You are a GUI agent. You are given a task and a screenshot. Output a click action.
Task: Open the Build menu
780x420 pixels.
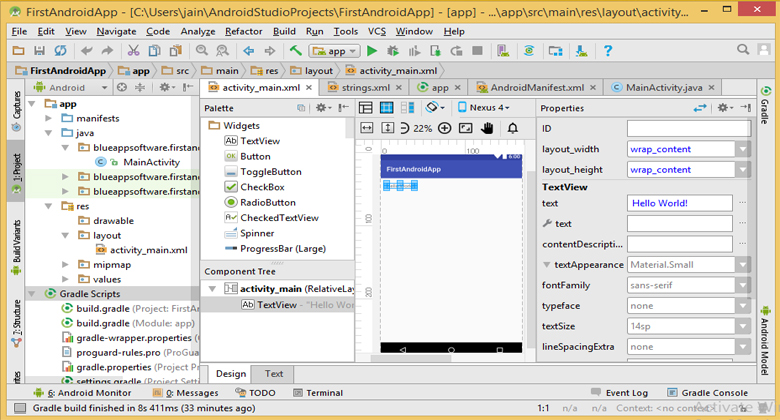point(284,31)
